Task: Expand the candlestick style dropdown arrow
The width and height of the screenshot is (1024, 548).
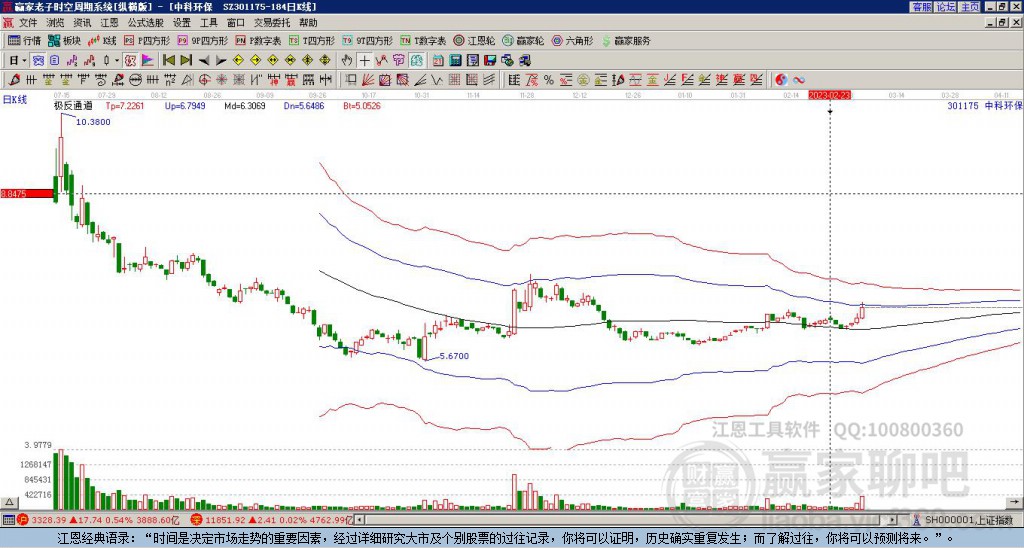Action: coord(117,61)
